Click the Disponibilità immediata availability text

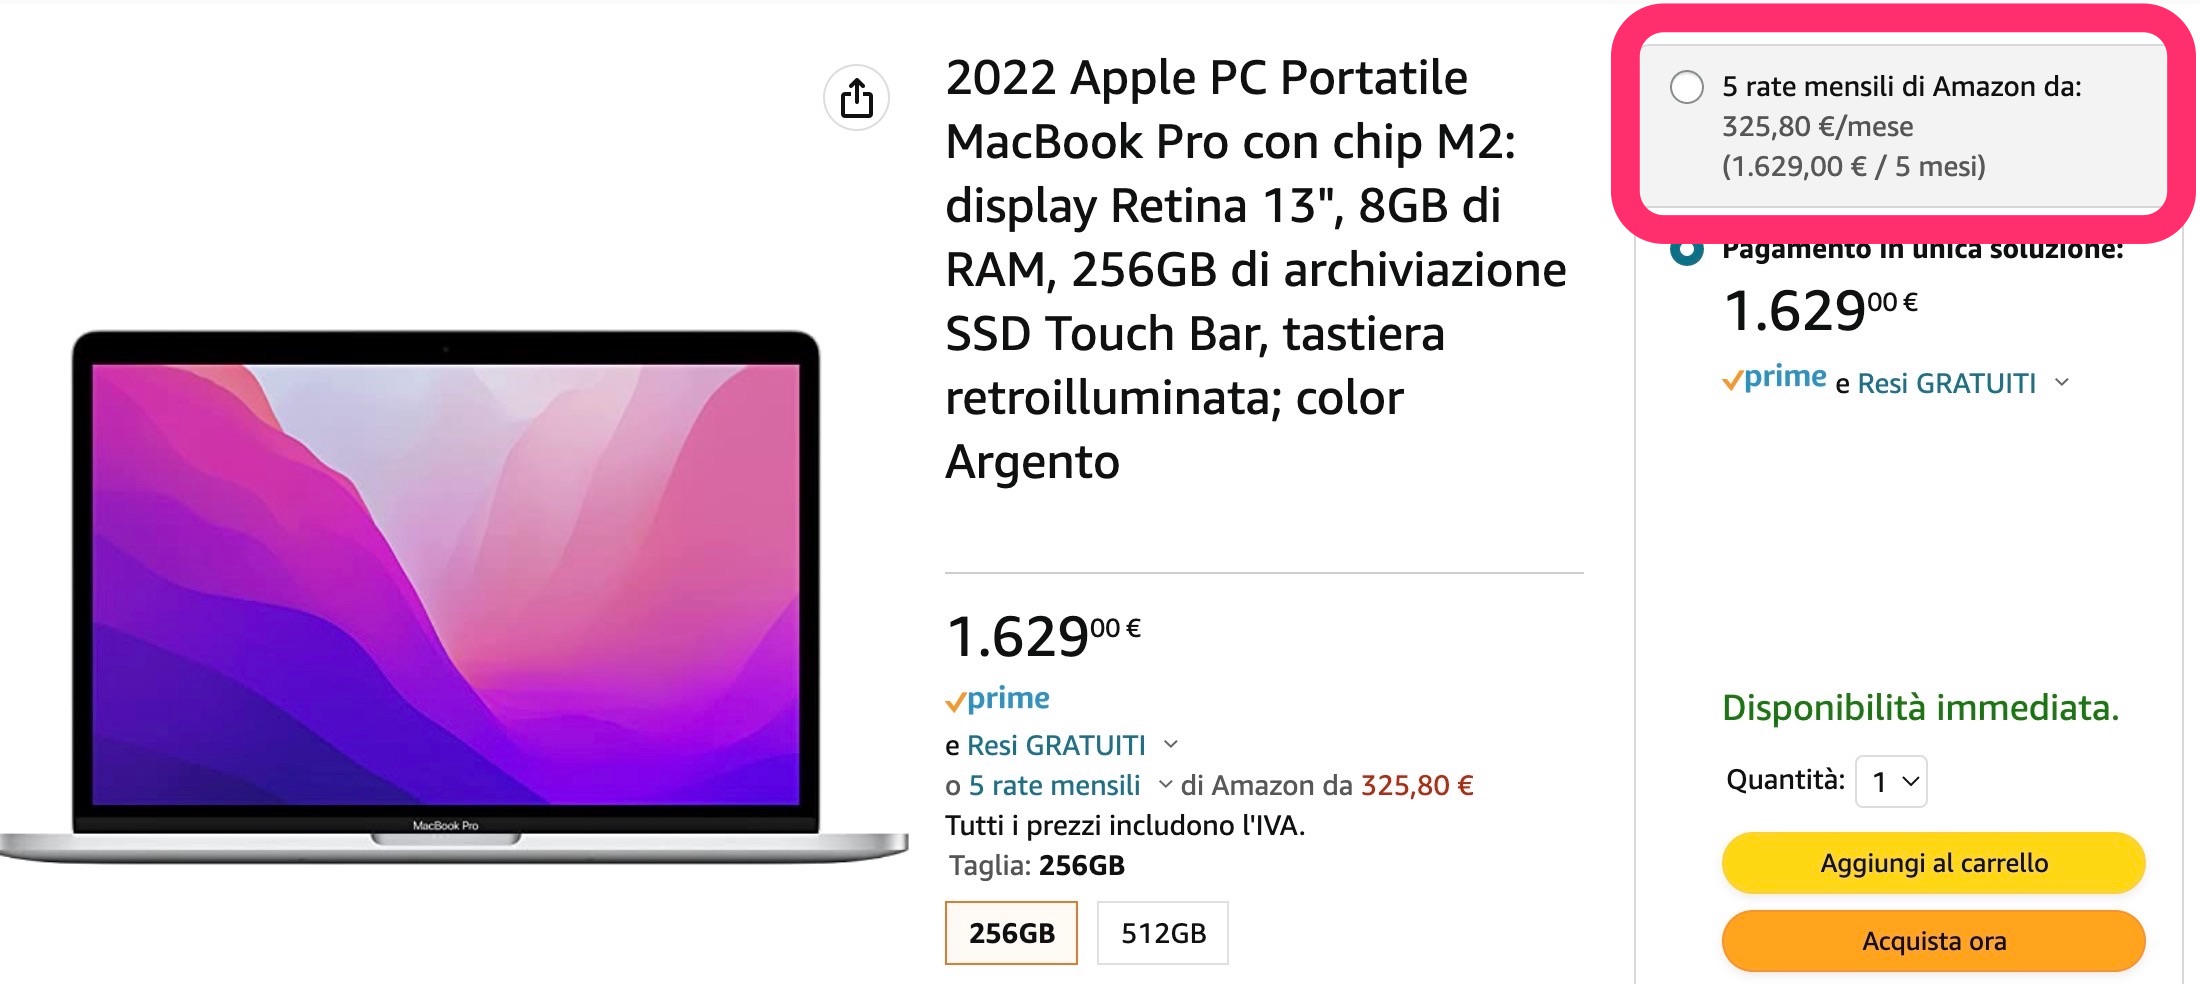1920,708
